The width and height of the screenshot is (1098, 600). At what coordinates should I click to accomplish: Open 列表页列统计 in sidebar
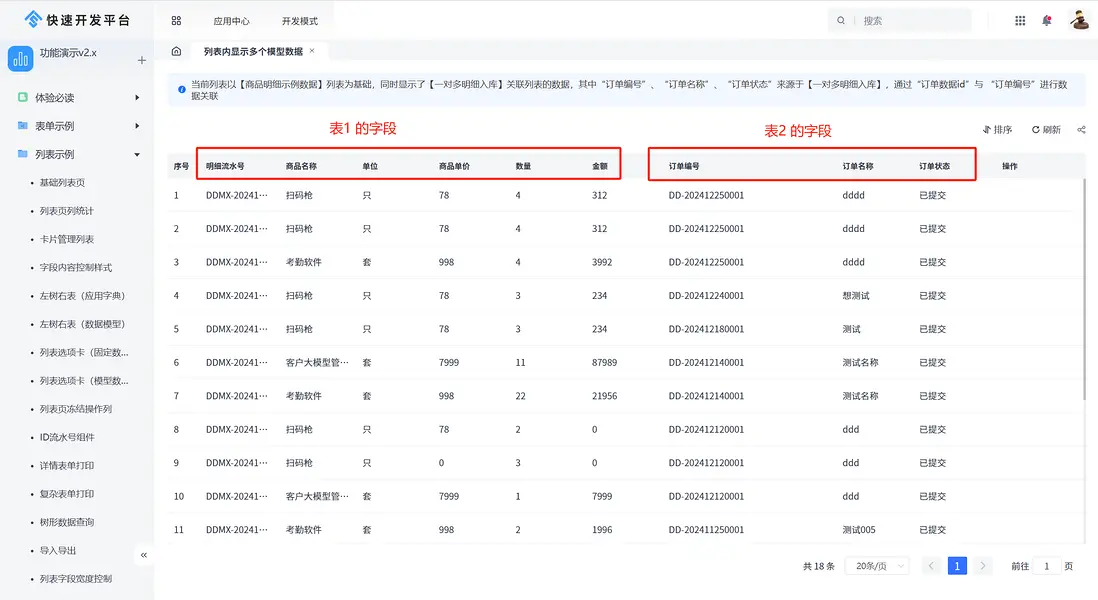click(x=67, y=211)
